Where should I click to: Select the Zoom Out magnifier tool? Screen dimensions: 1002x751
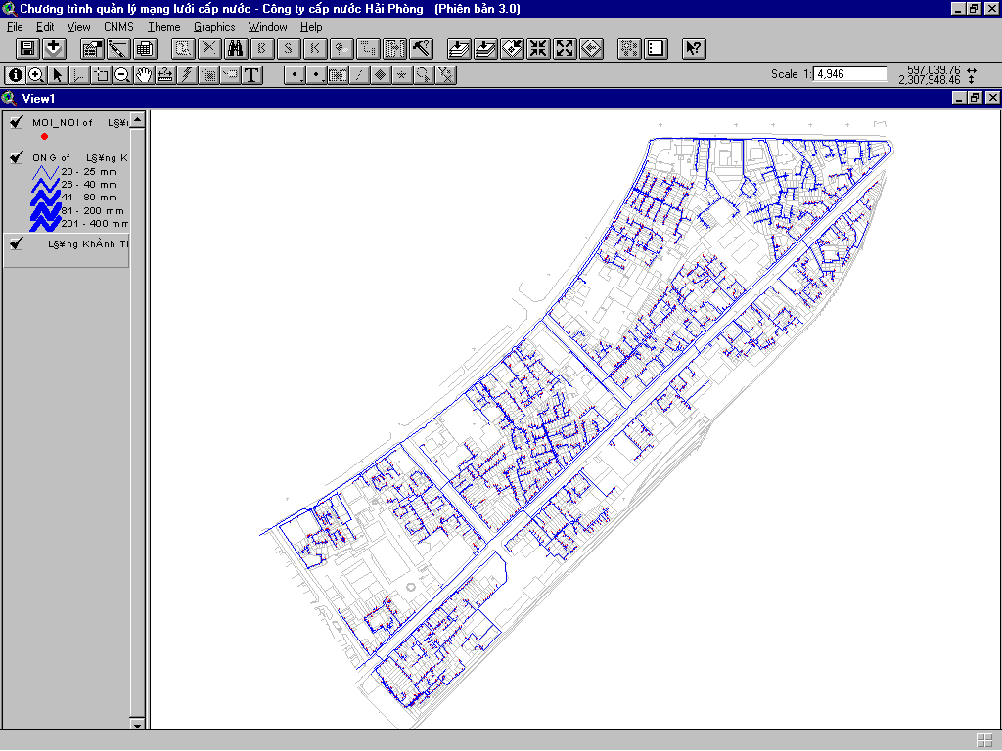click(x=121, y=75)
